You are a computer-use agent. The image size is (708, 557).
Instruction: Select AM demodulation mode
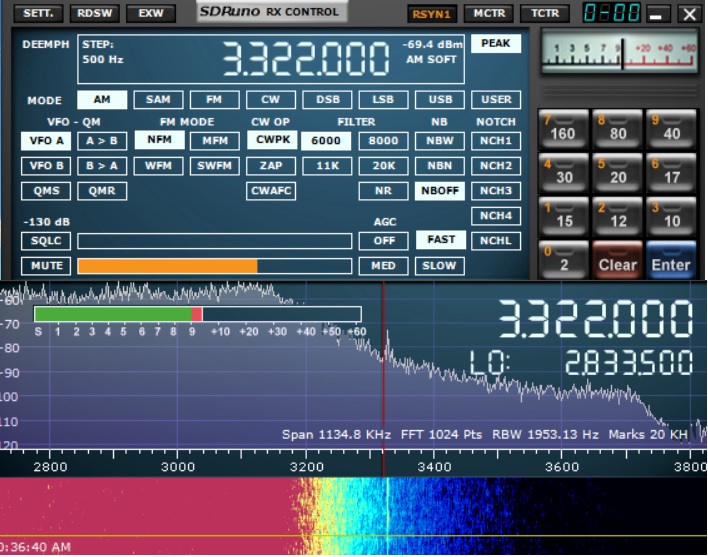(x=102, y=99)
